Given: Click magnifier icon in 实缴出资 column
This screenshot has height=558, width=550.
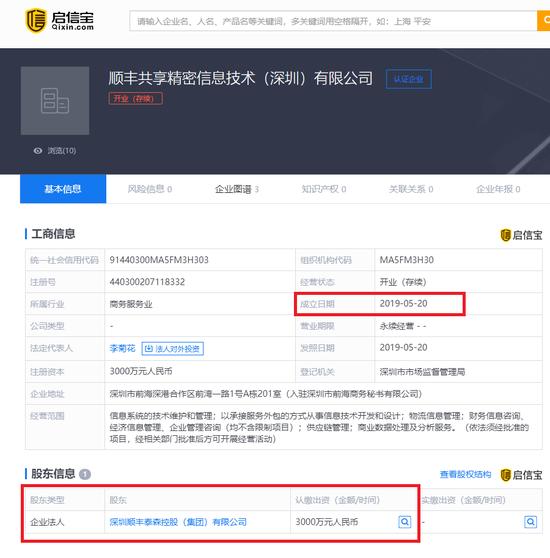Looking at the screenshot, I should point(530,522).
